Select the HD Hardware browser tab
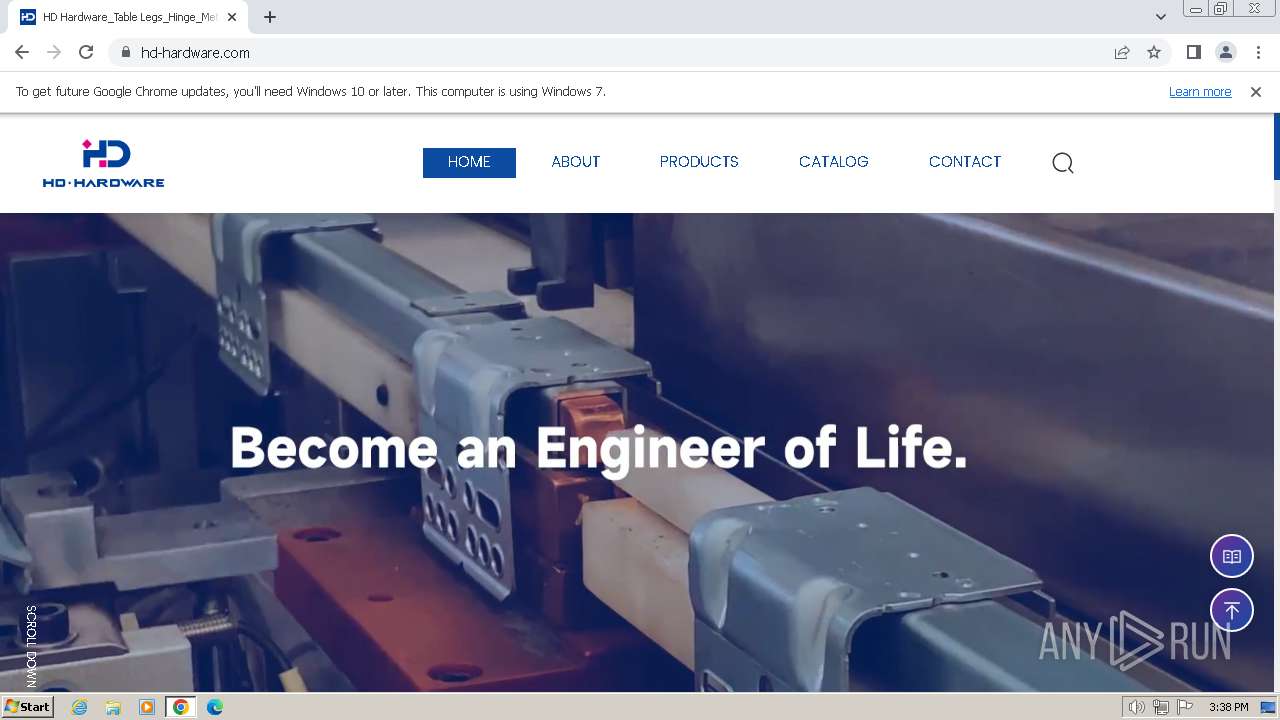Viewport: 1280px width, 720px height. point(130,17)
